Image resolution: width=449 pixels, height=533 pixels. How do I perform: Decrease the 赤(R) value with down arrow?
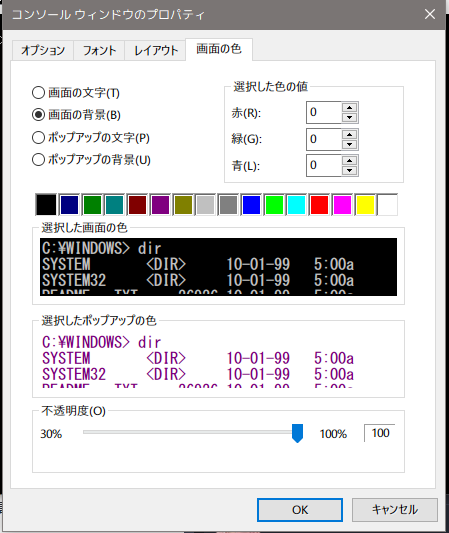(x=349, y=117)
